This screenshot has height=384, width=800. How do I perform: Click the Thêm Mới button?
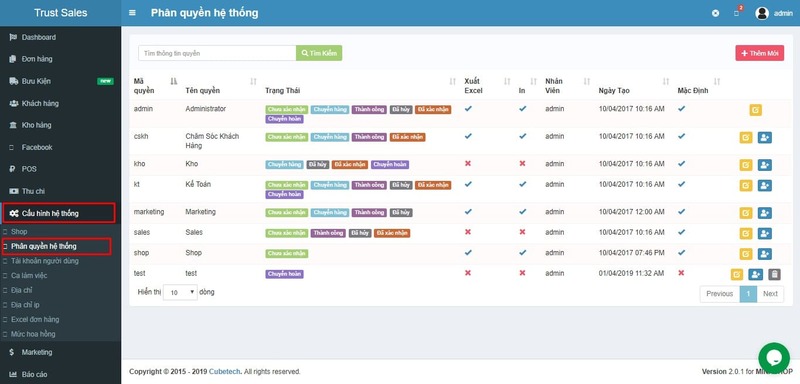(x=760, y=53)
